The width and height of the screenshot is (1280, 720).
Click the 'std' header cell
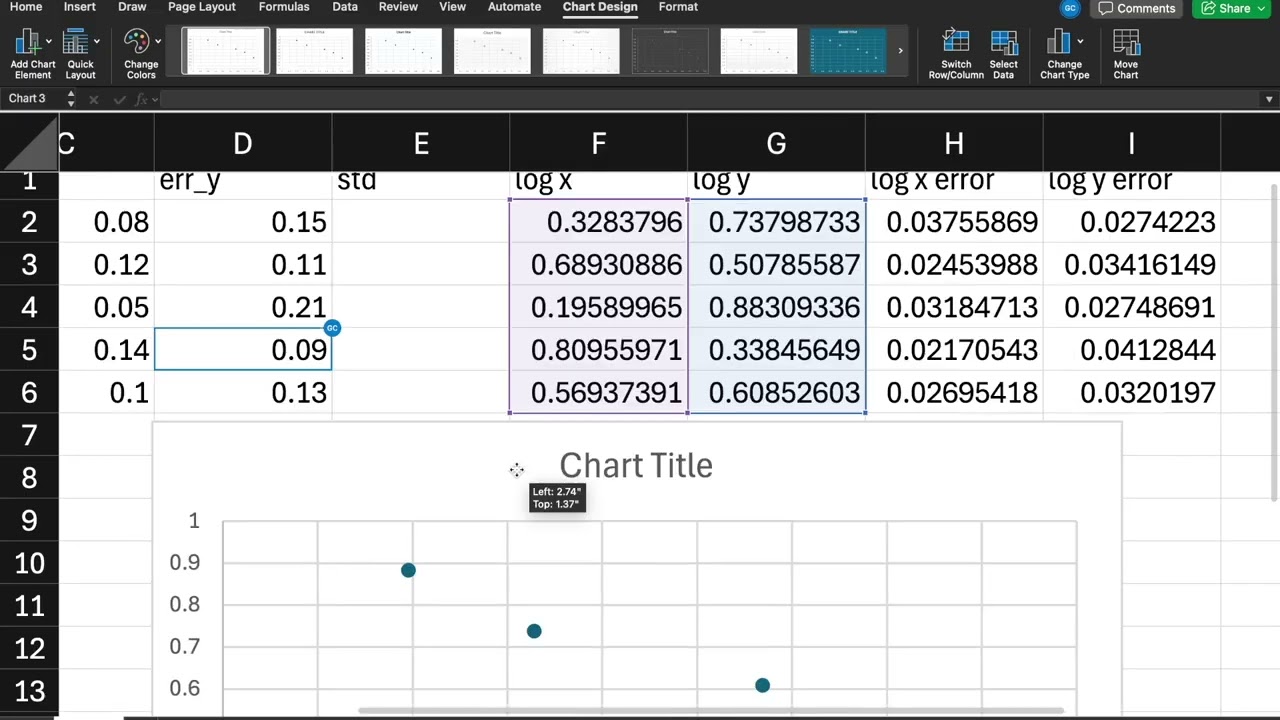click(421, 183)
